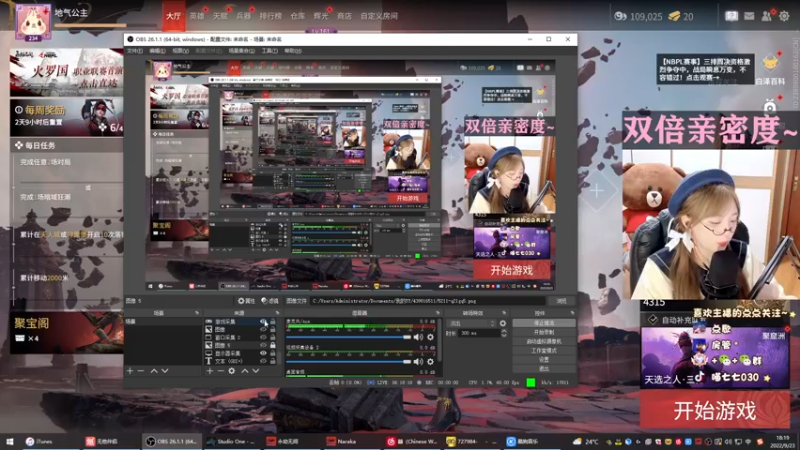The width and height of the screenshot is (800, 450).
Task: Open the 工具 Tools menu in OBS
Action: pyautogui.click(x=269, y=51)
